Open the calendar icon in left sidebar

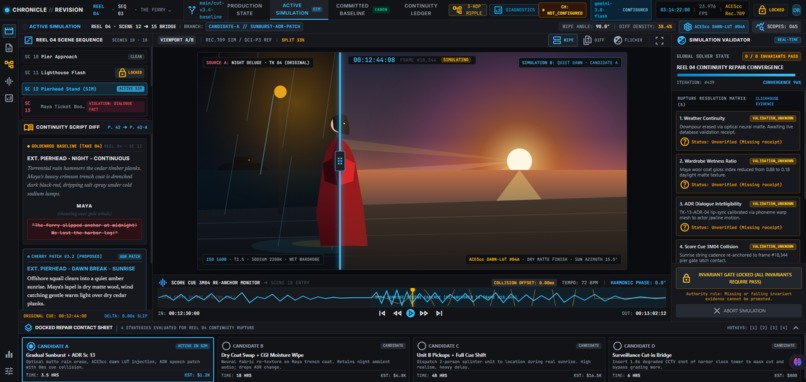click(9, 31)
